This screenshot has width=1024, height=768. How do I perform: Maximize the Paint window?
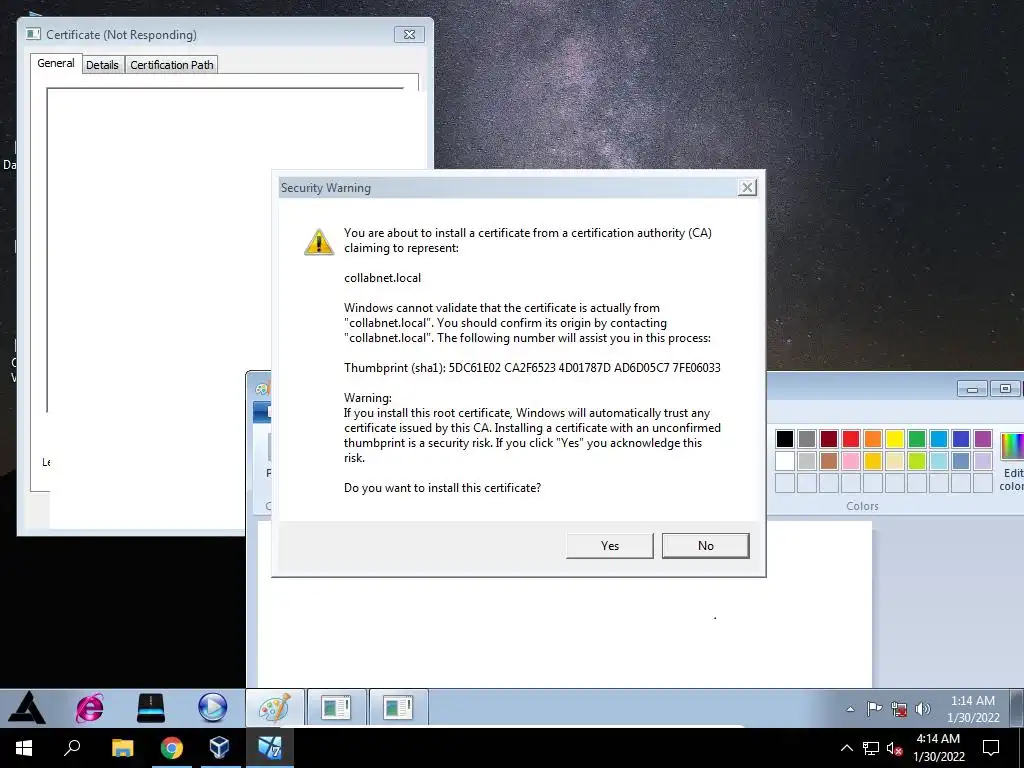1005,389
